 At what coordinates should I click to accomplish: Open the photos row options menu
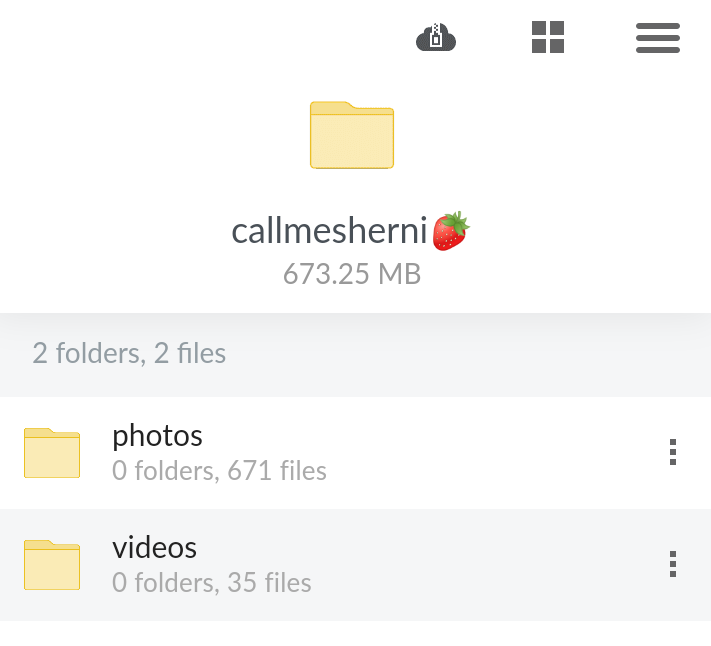click(x=673, y=453)
